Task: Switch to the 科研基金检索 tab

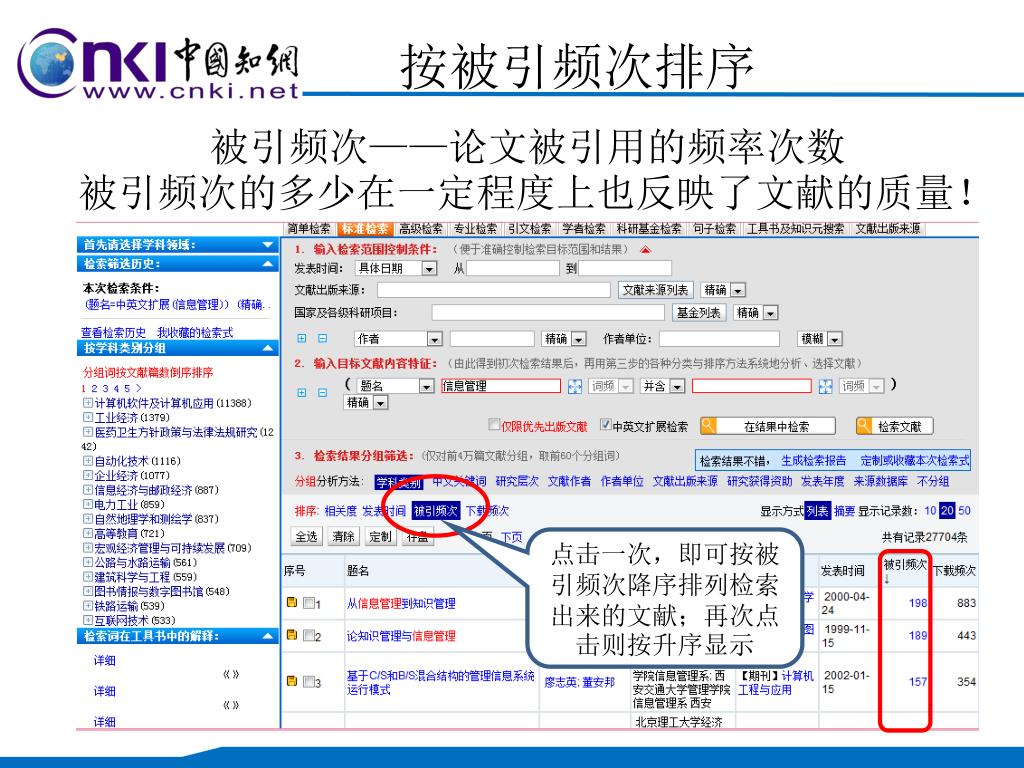Action: (x=648, y=229)
